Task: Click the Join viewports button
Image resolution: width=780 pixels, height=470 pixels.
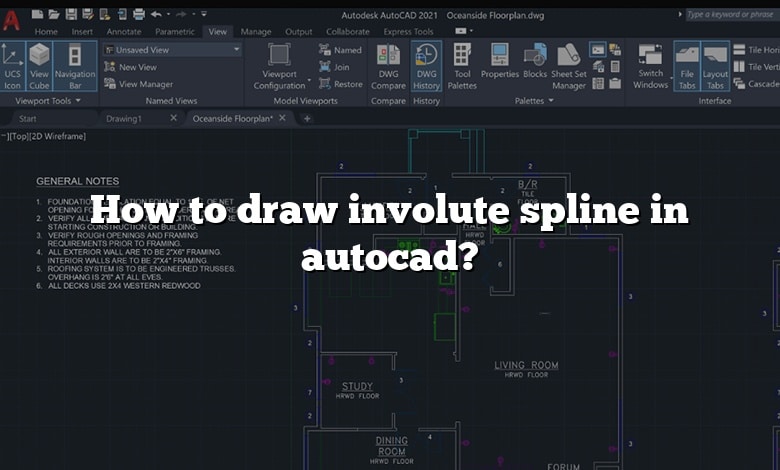Action: 334,67
